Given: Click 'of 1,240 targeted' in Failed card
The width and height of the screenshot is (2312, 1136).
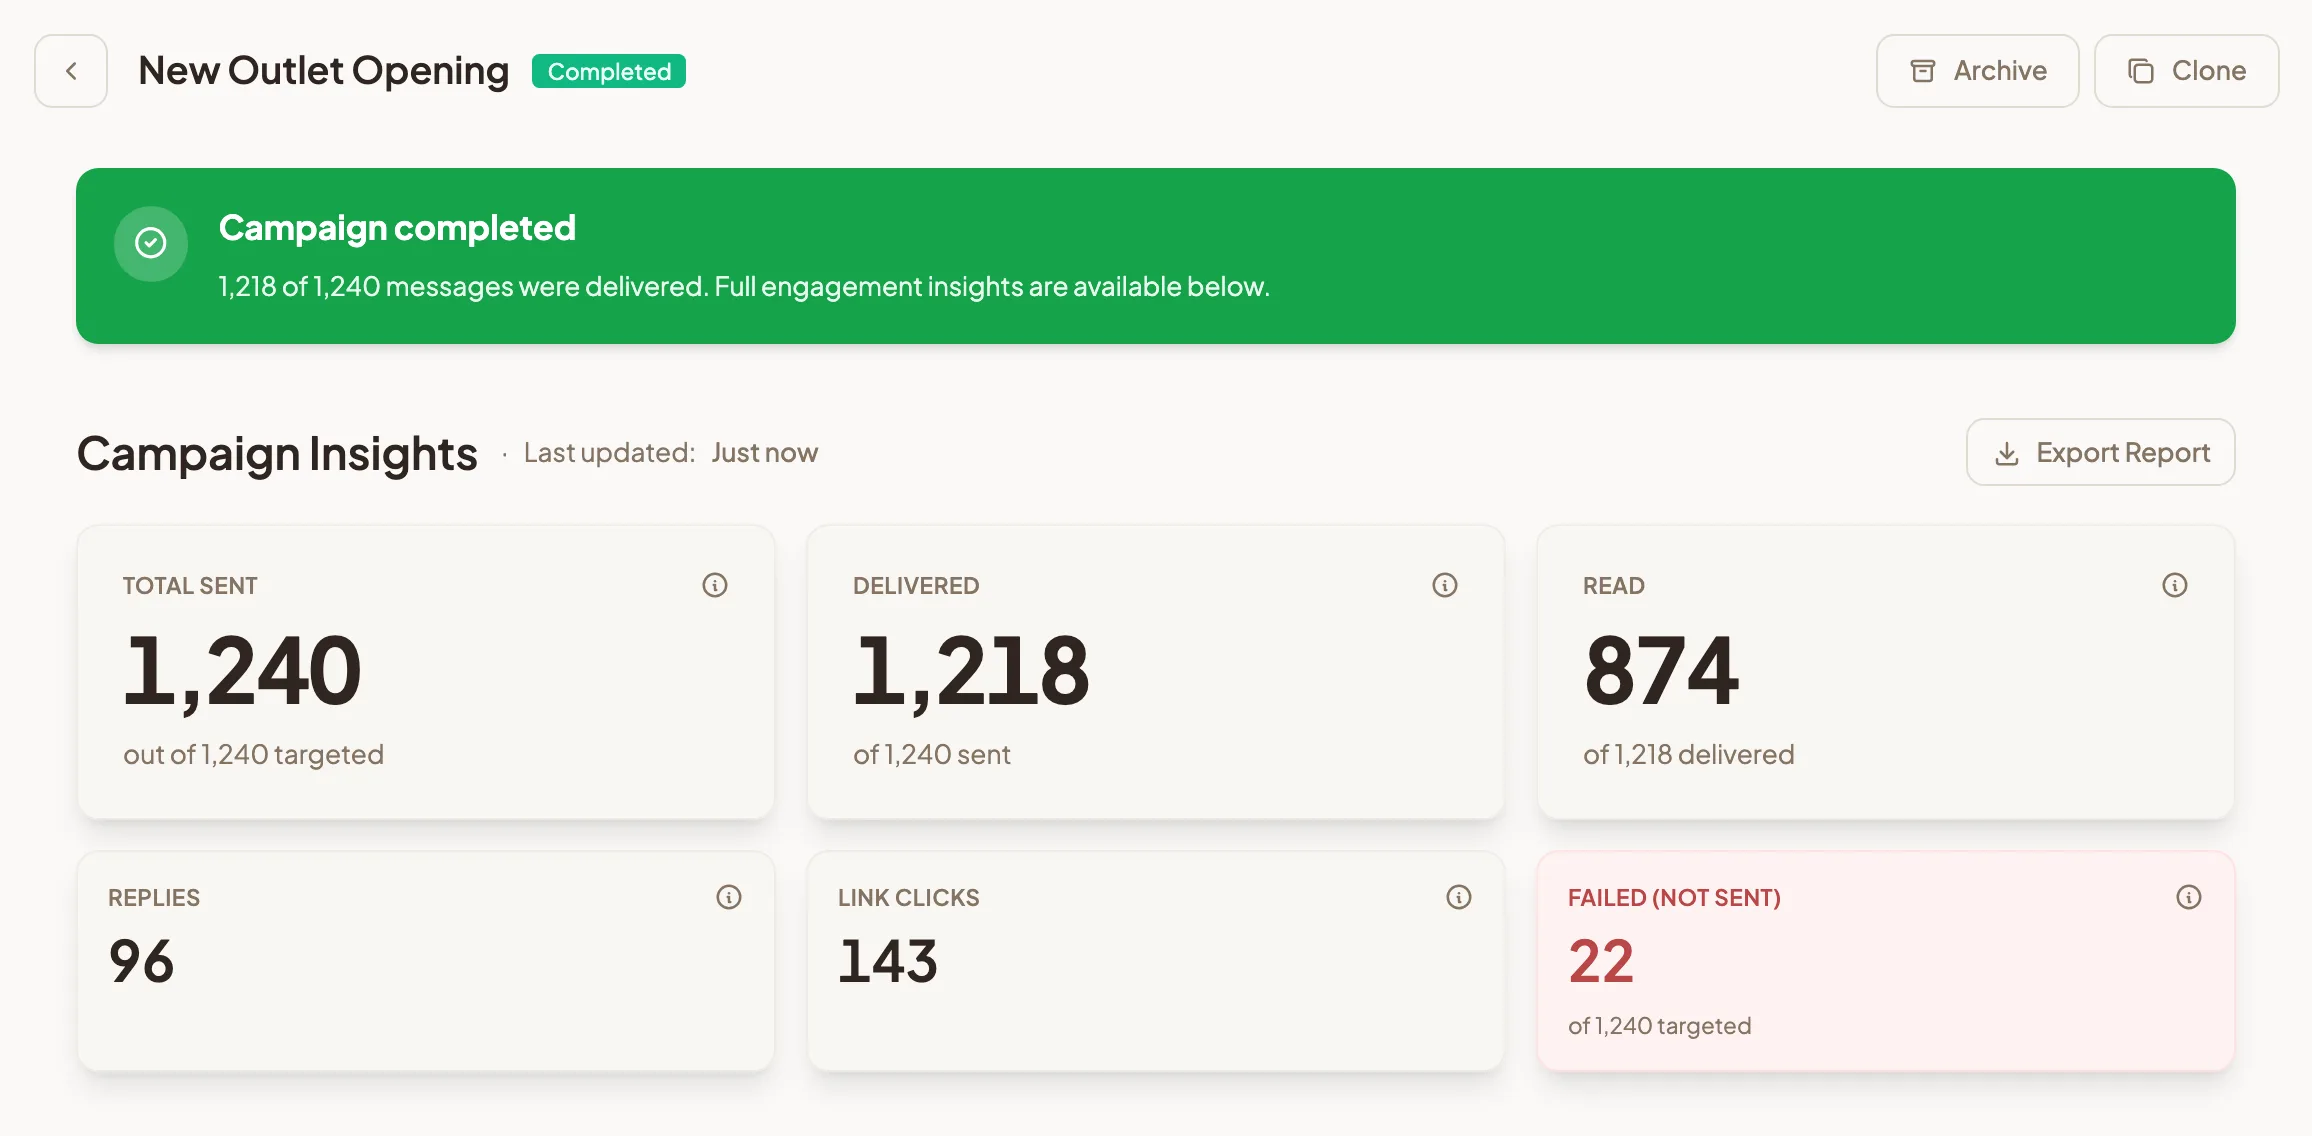Looking at the screenshot, I should pyautogui.click(x=1659, y=1026).
